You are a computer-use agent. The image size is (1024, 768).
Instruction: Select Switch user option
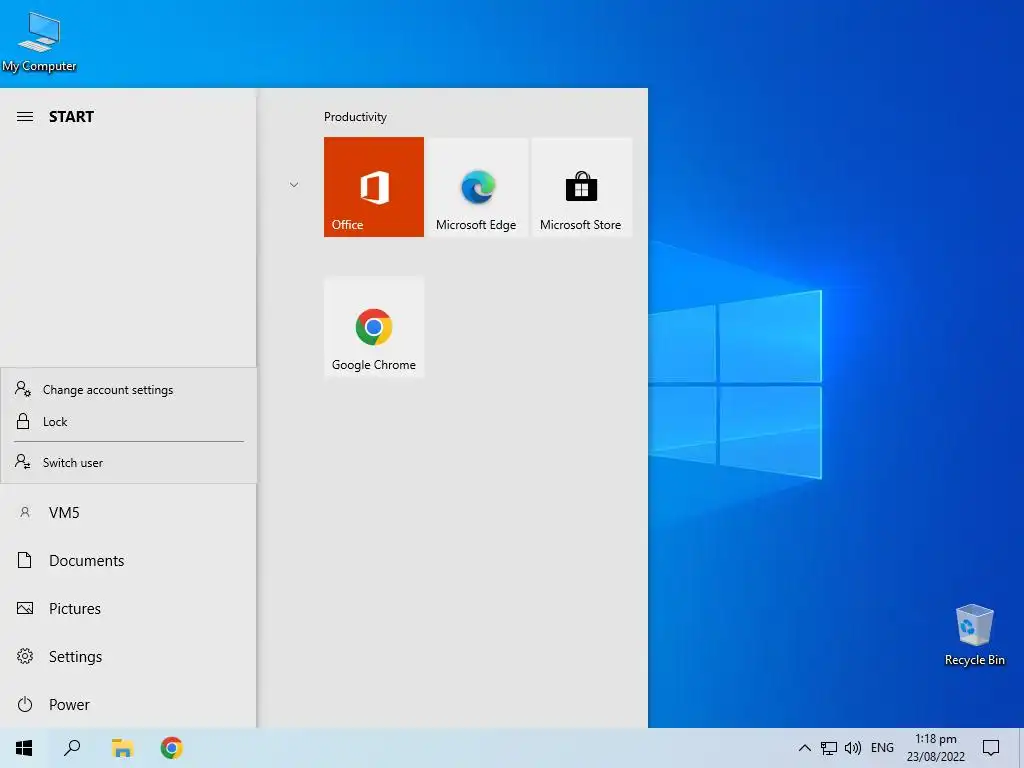129,462
